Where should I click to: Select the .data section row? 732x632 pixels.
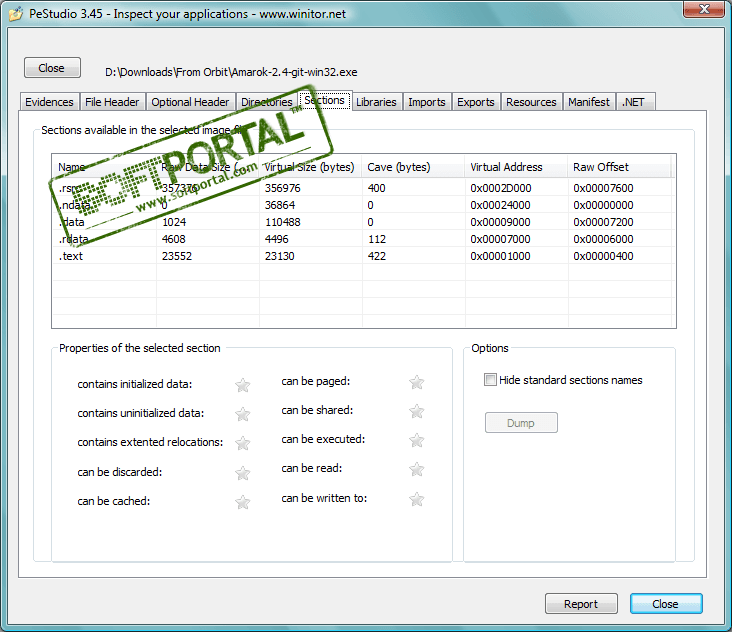pyautogui.click(x=362, y=222)
